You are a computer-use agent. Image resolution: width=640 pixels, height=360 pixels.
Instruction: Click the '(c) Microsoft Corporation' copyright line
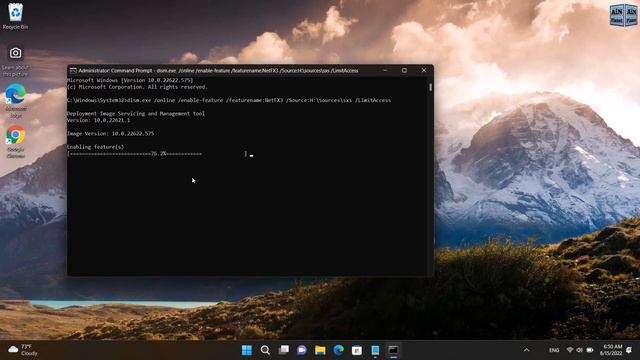click(x=138, y=87)
